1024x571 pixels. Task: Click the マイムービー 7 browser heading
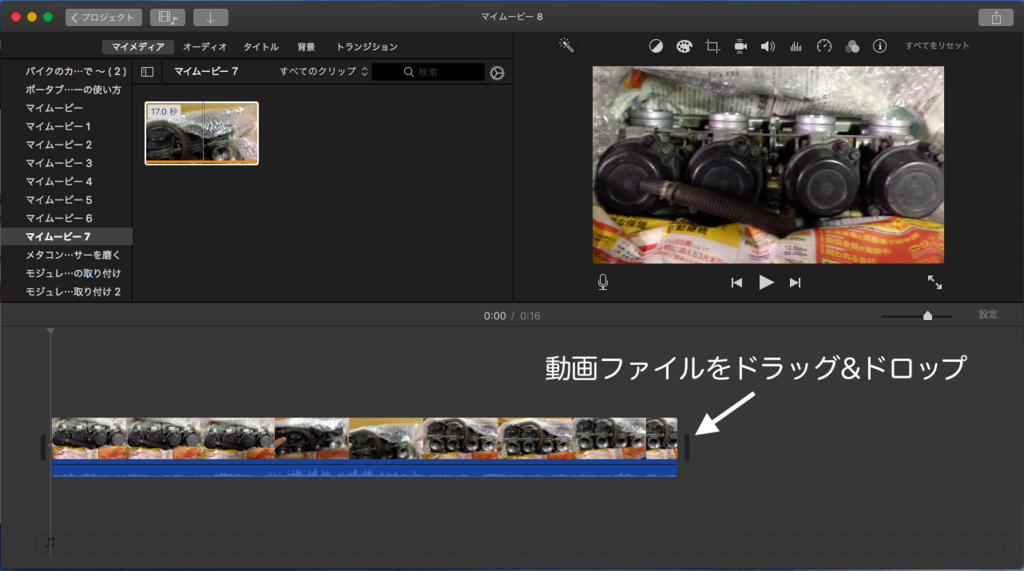point(206,71)
